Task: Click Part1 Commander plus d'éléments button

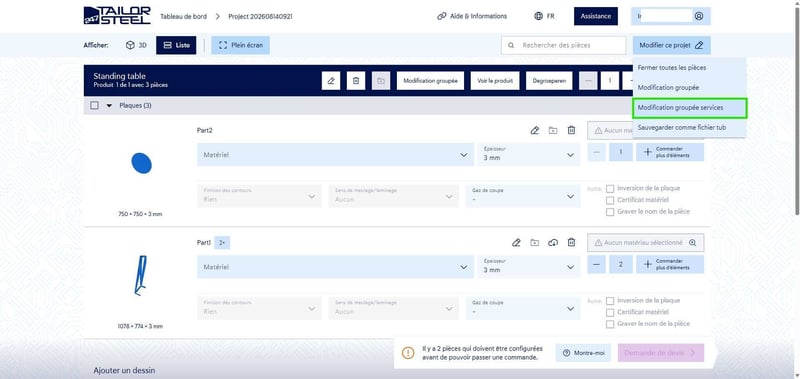Action: click(670, 264)
